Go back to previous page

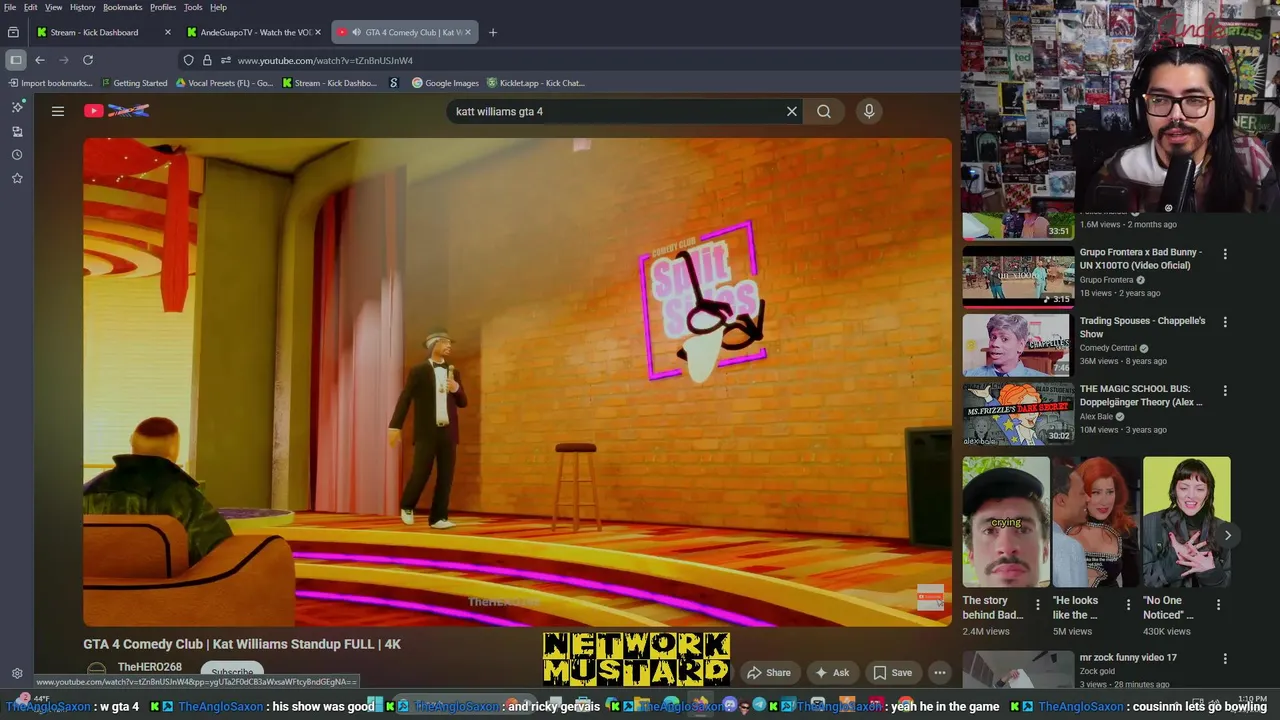[x=40, y=60]
